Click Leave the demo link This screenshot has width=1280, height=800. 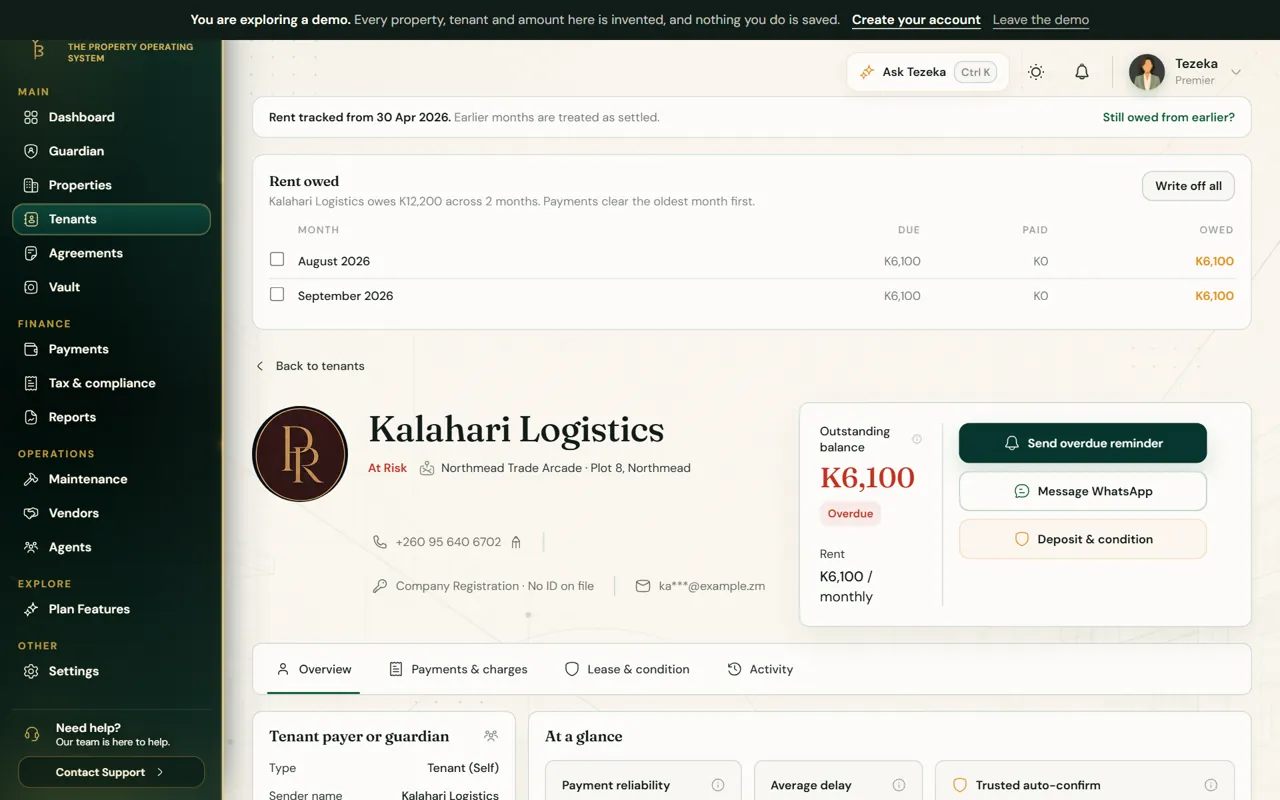[1041, 20]
